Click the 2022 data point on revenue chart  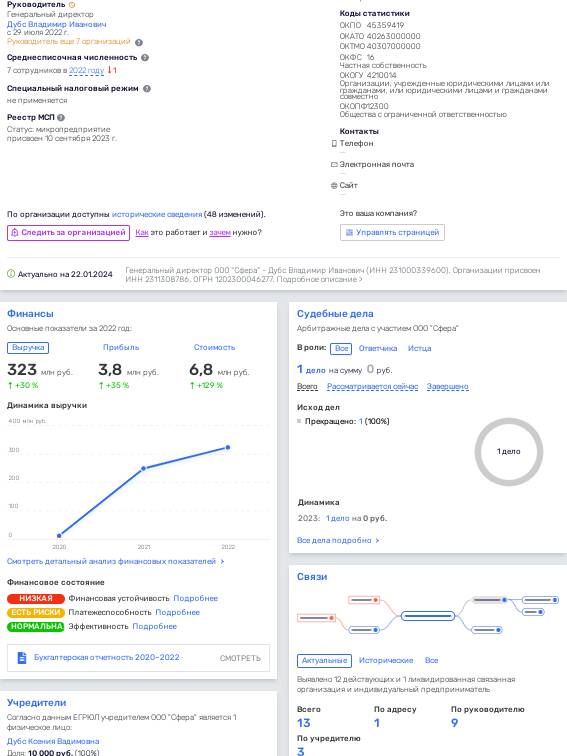pos(228,447)
